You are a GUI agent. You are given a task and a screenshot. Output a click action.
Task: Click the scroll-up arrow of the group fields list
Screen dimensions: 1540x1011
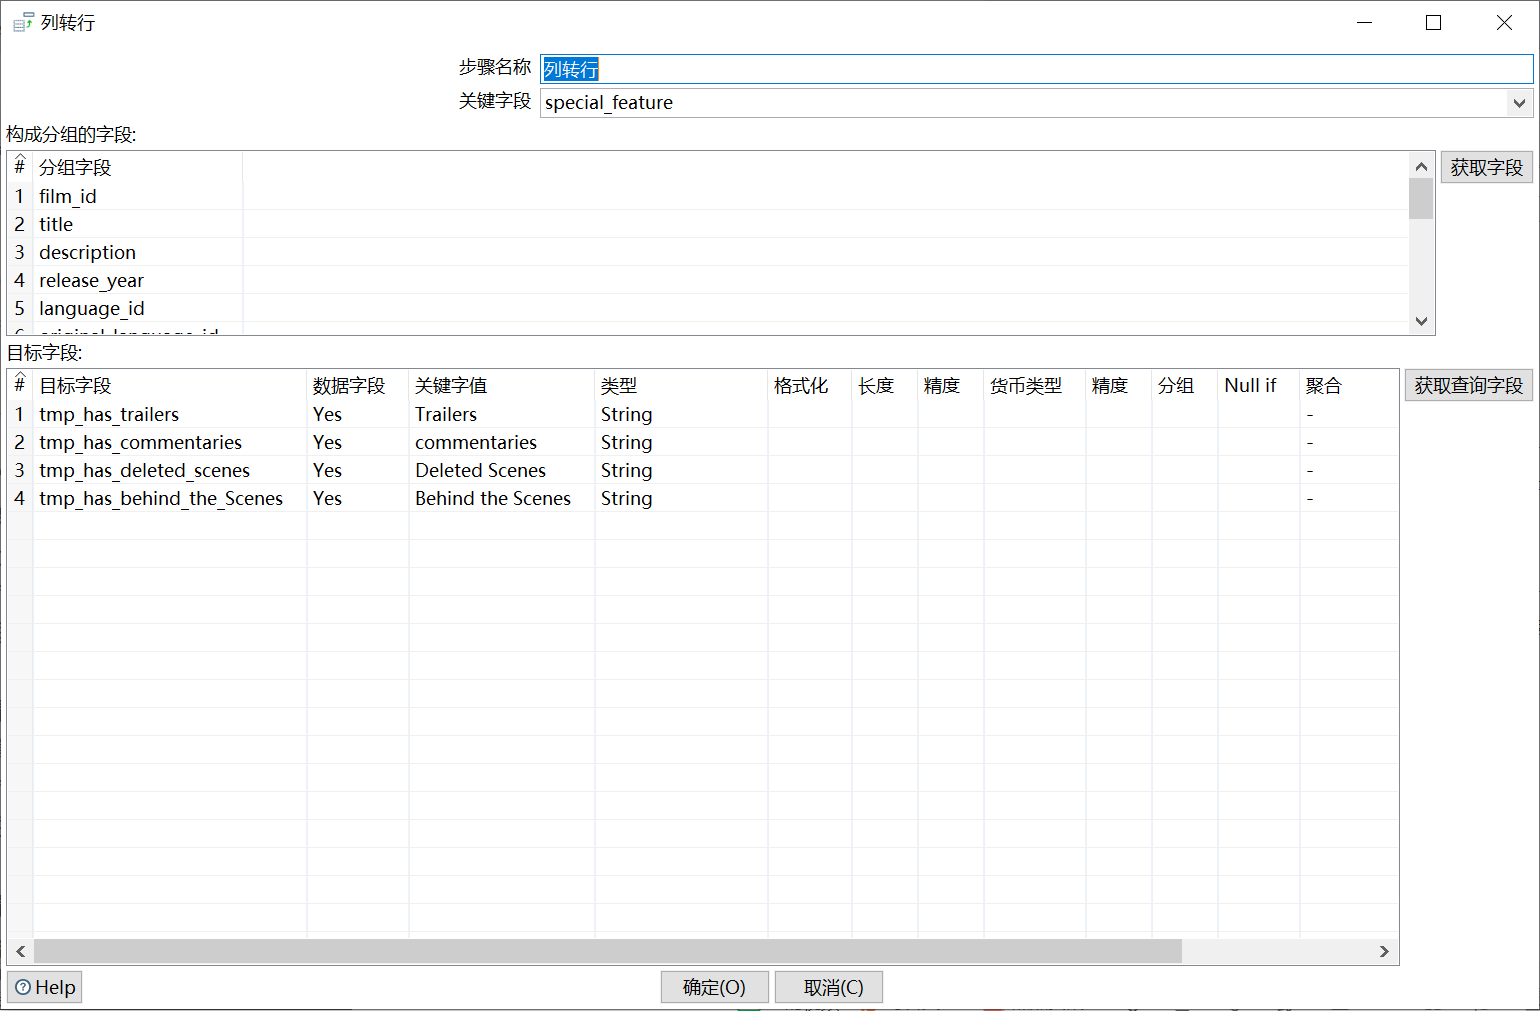[x=1421, y=165]
